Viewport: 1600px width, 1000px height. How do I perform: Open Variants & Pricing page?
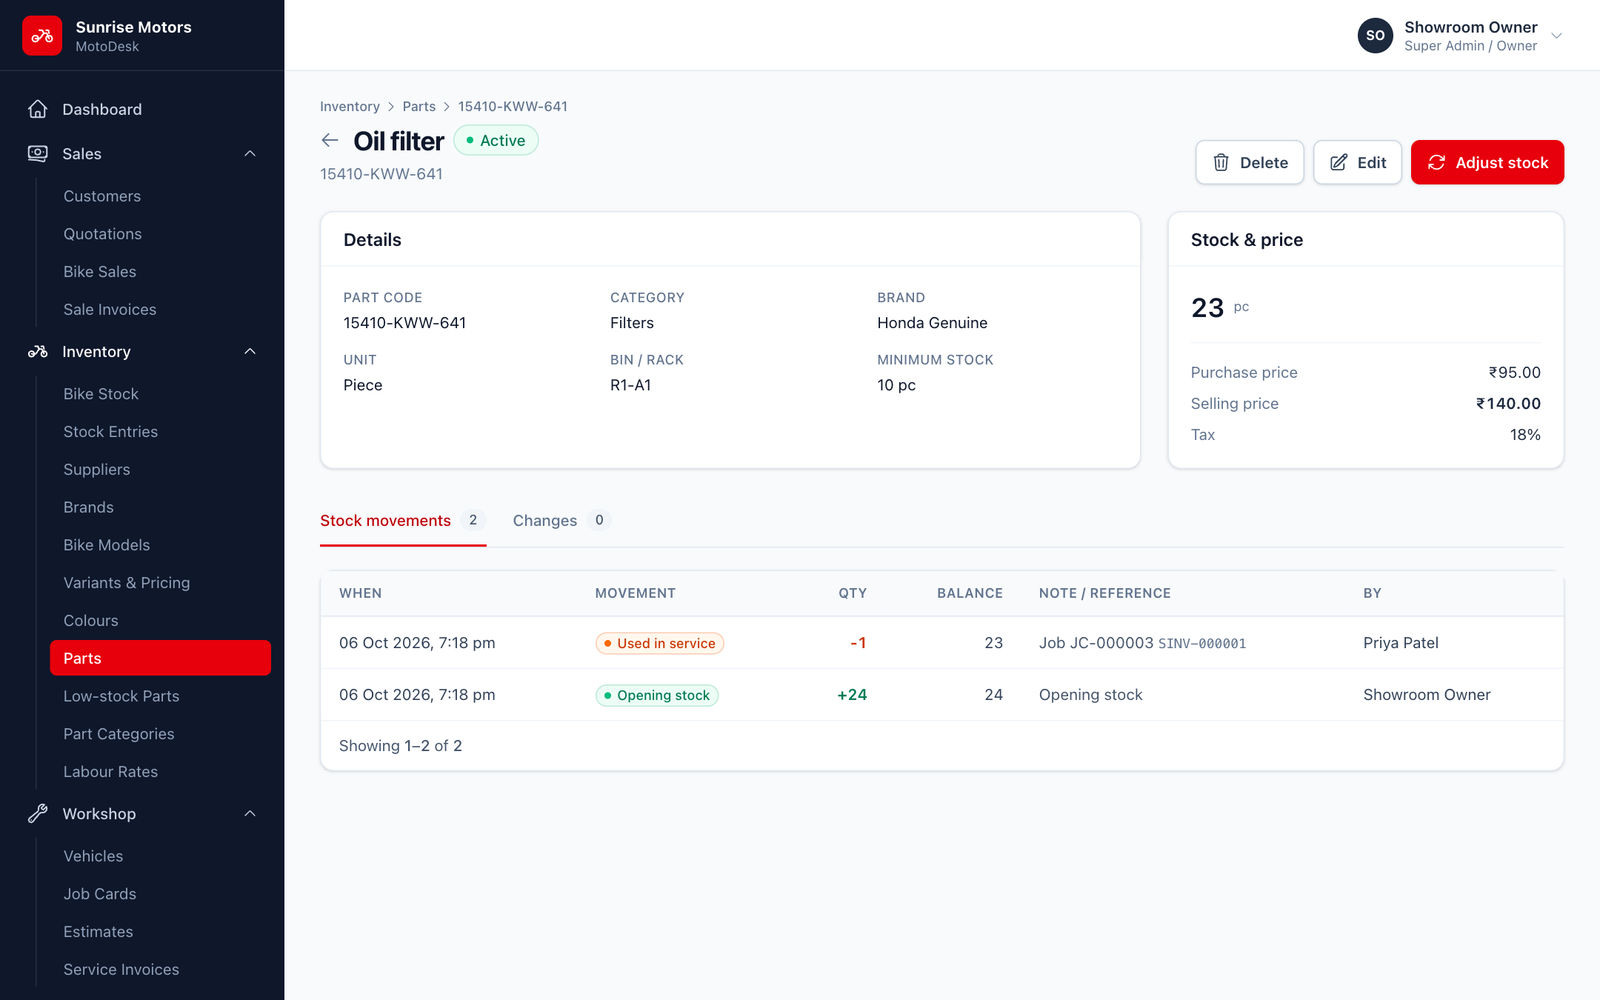tap(160, 583)
